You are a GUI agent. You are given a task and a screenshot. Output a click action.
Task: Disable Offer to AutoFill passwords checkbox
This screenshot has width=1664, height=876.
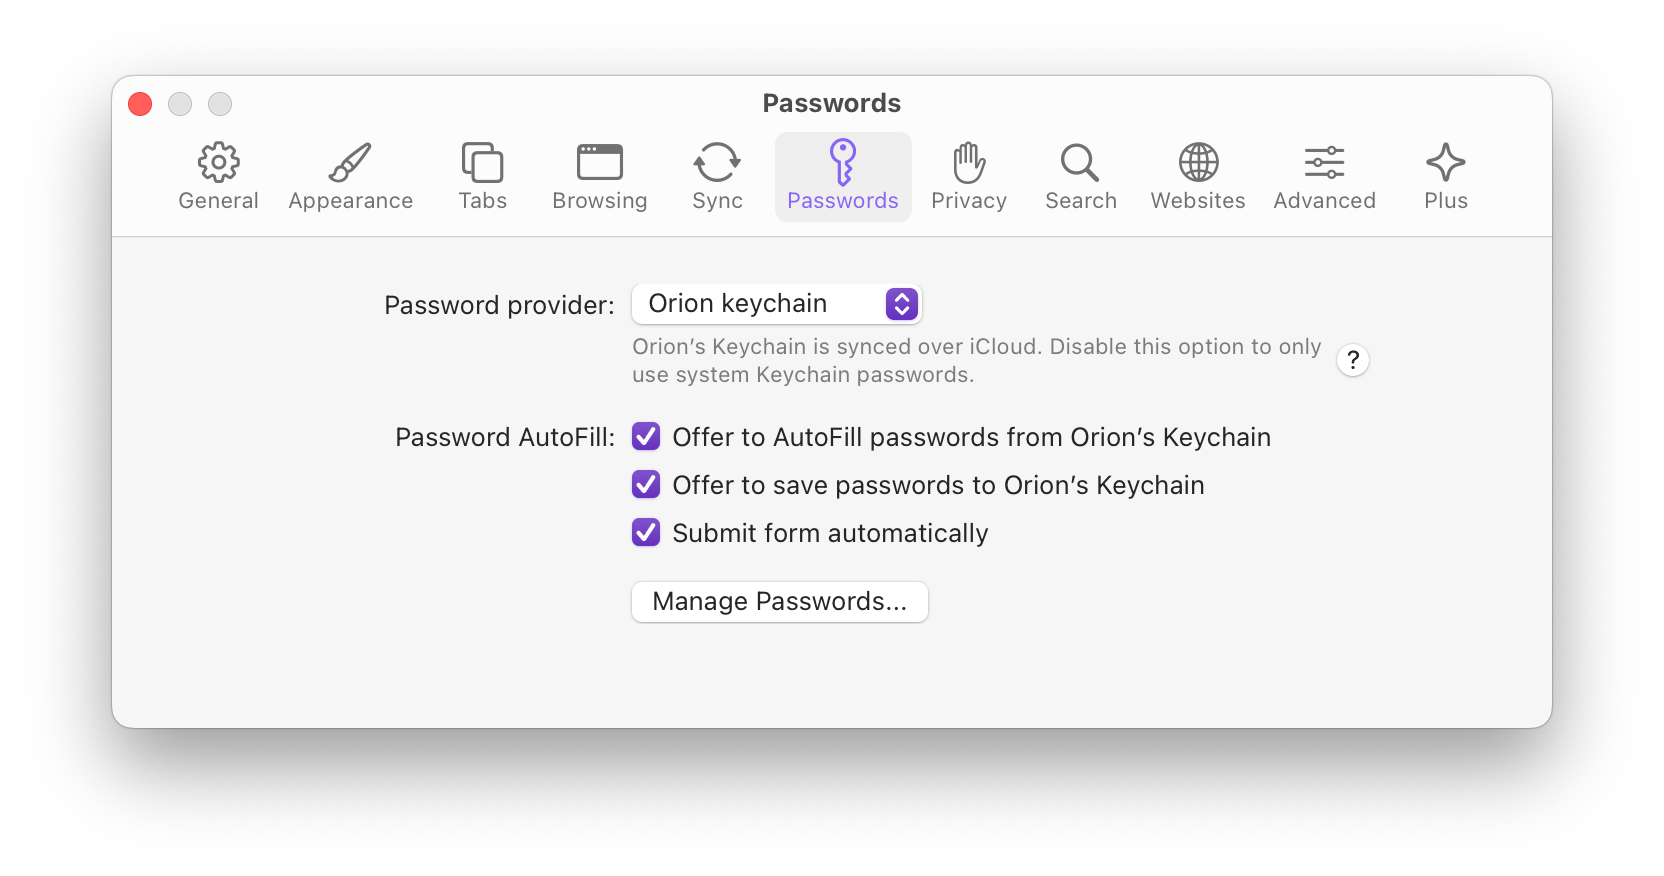coord(646,437)
